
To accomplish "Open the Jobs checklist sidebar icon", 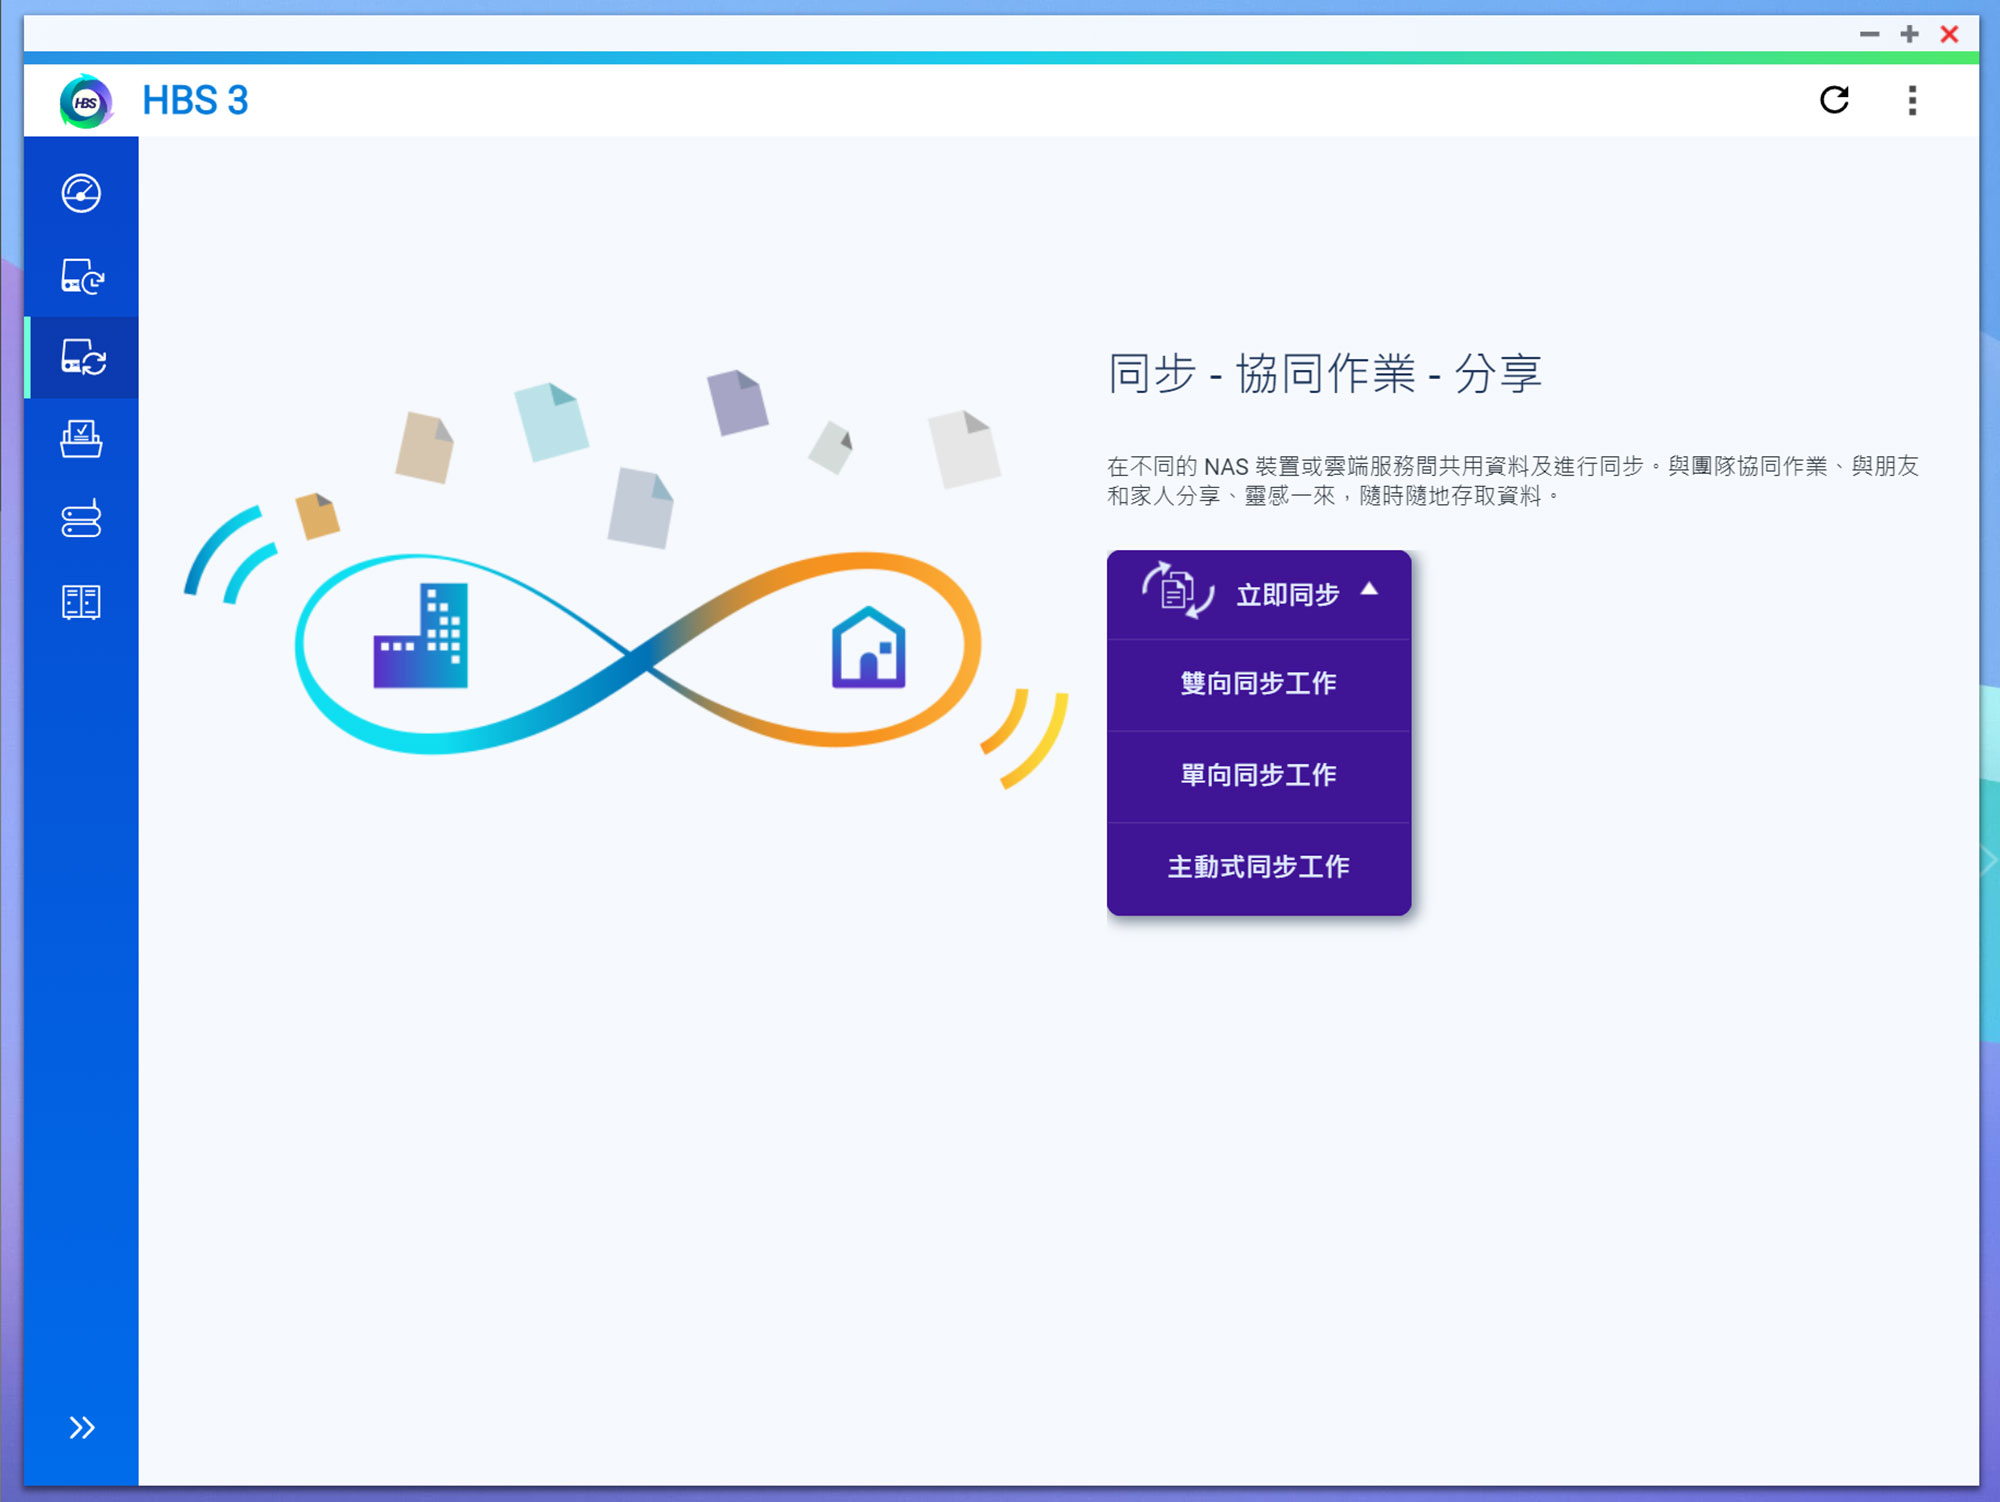I will pyautogui.click(x=81, y=439).
